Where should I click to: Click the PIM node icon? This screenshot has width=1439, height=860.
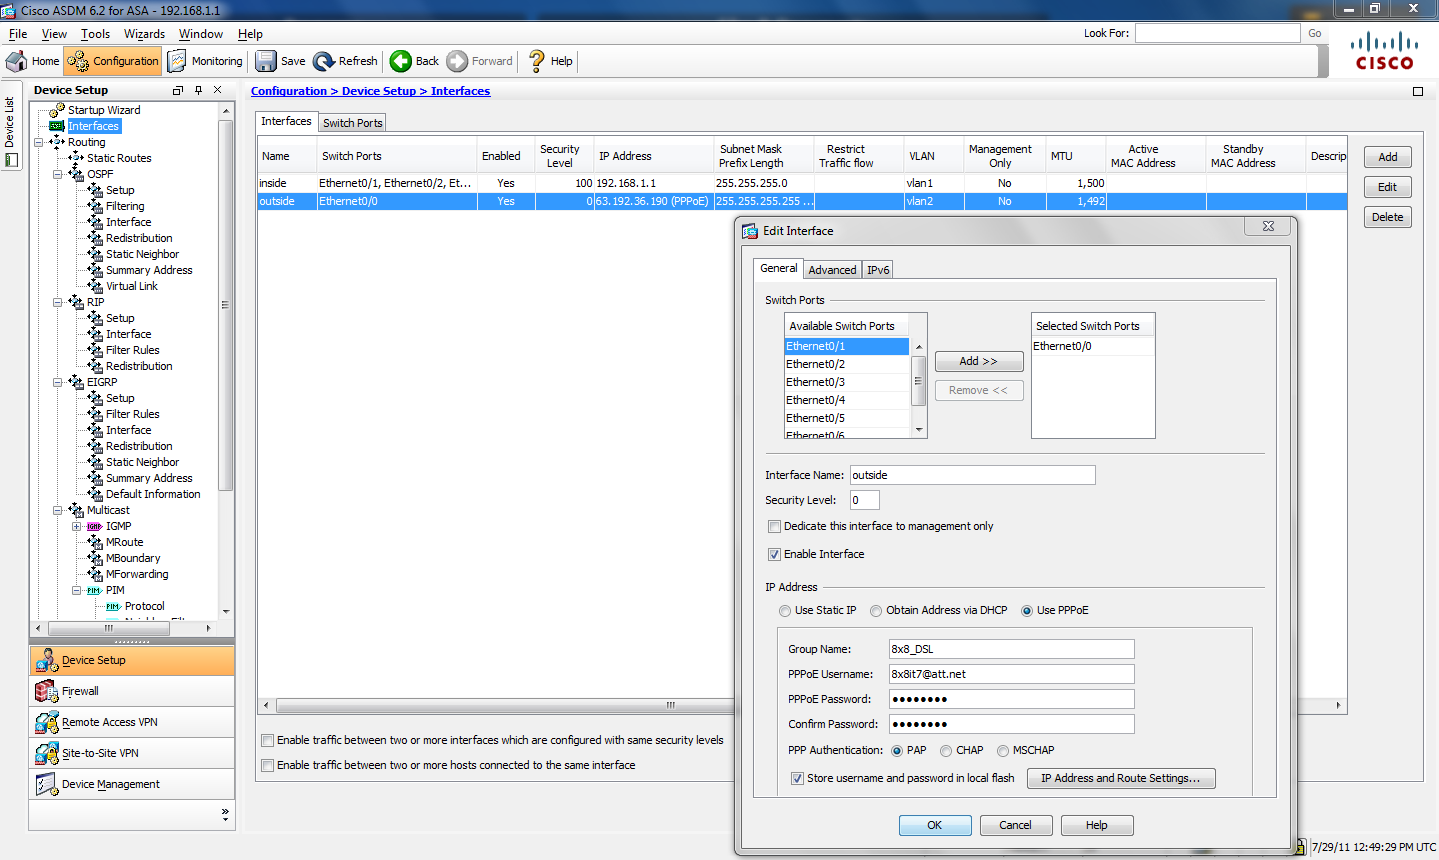click(x=95, y=590)
